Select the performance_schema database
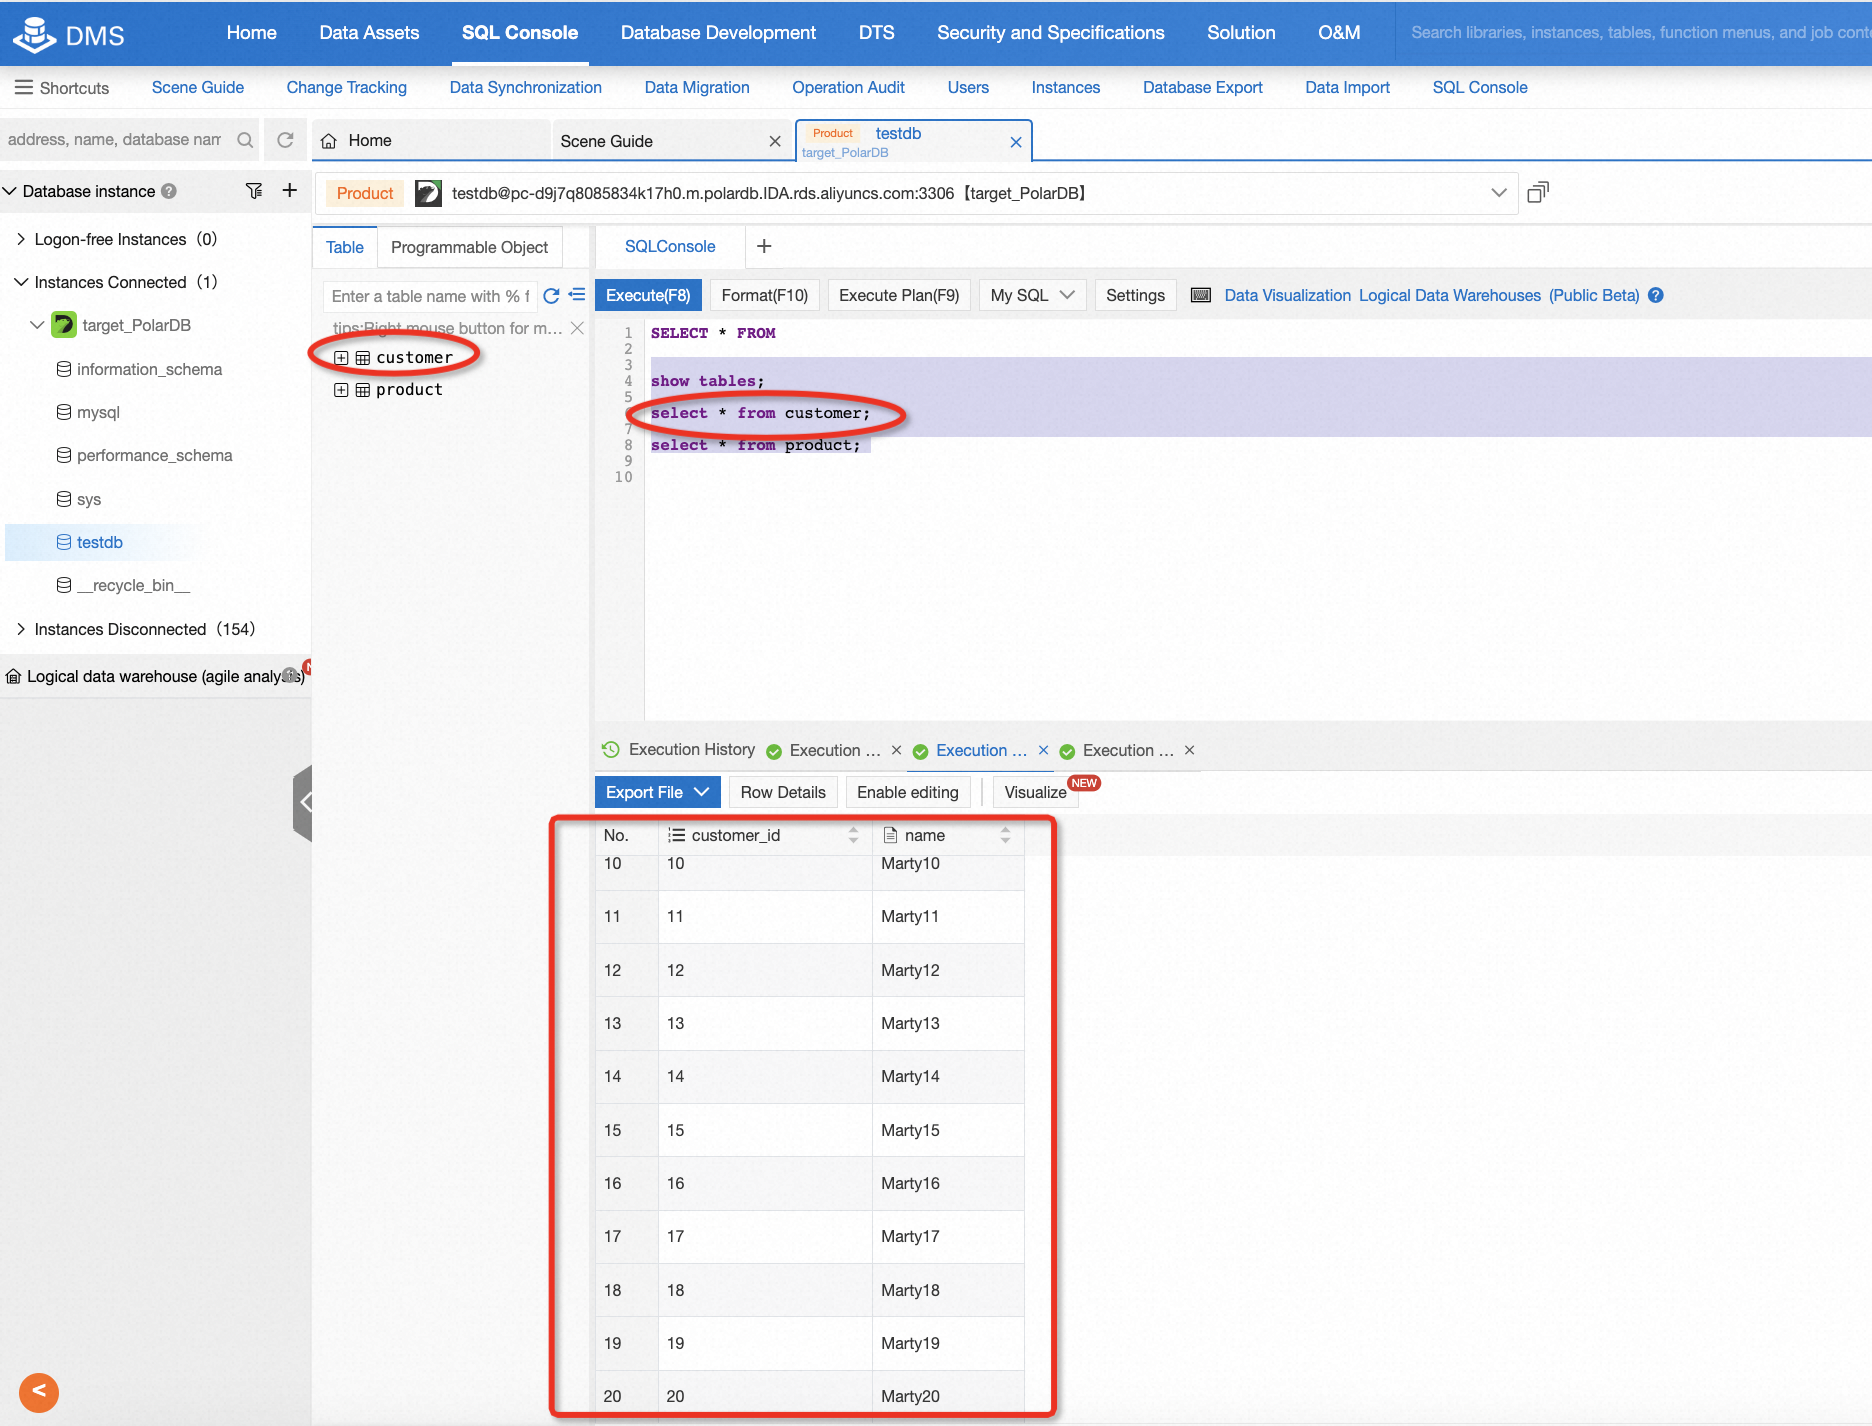This screenshot has height=1426, width=1872. (154, 455)
